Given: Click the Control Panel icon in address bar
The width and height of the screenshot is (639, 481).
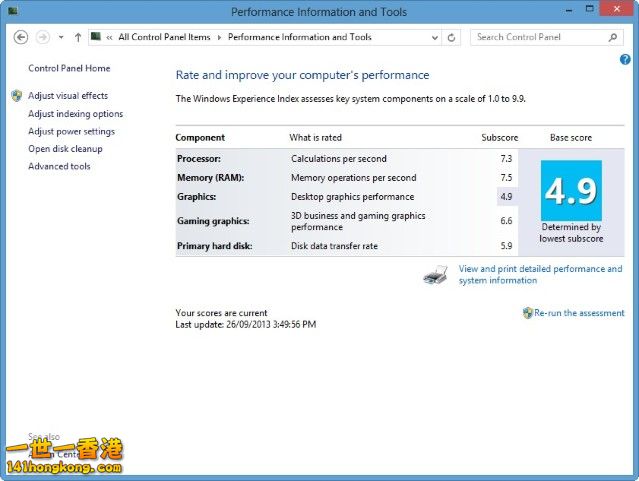Looking at the screenshot, I should point(96,37).
